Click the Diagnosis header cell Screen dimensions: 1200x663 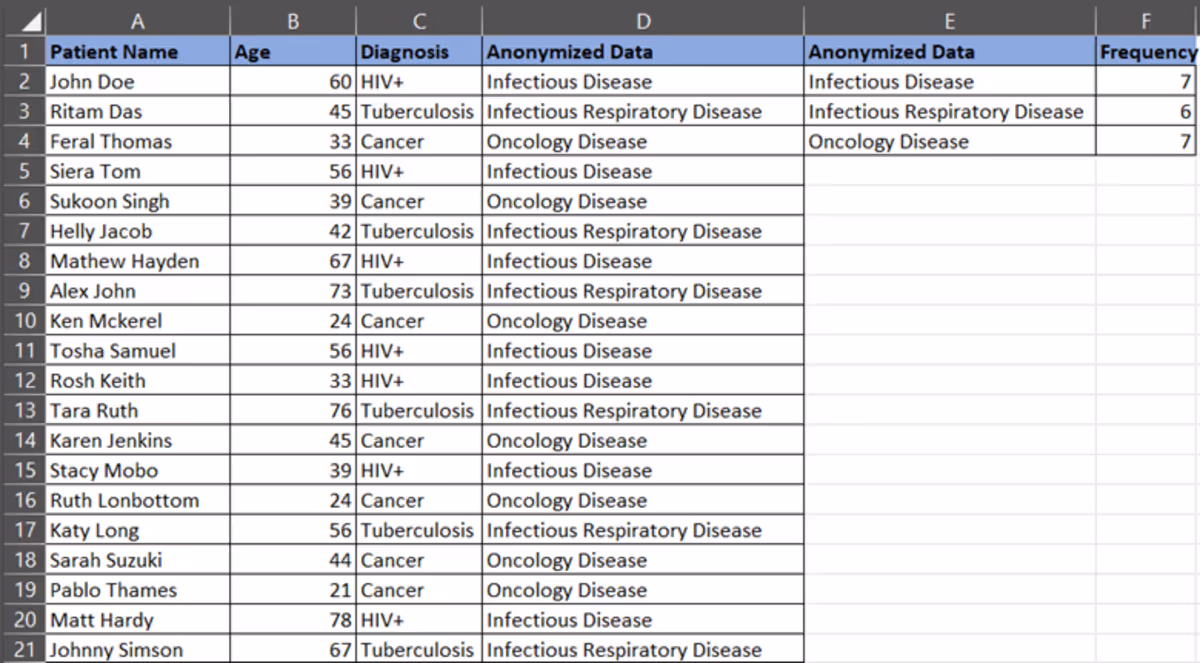point(419,52)
